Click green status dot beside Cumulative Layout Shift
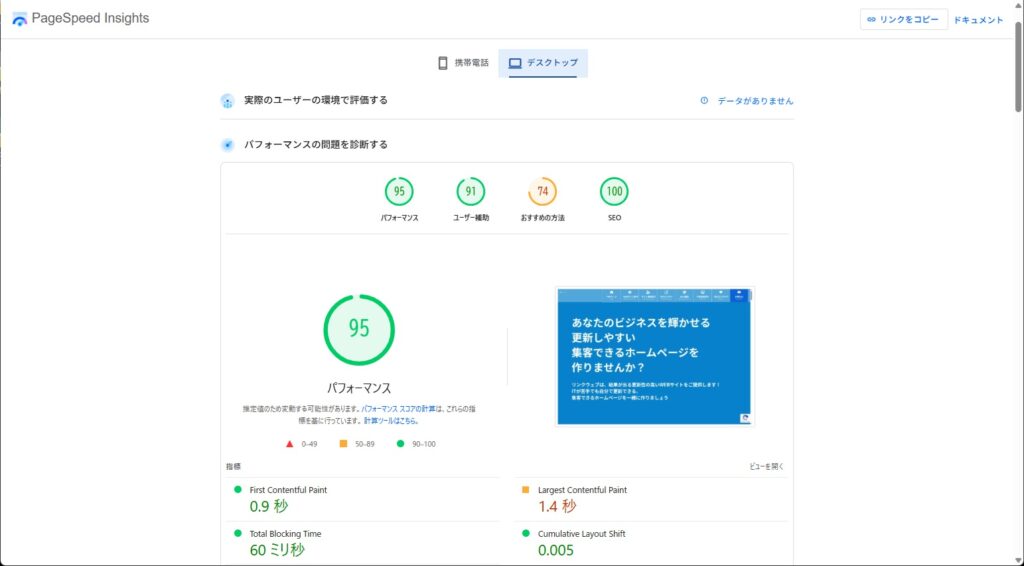 pos(526,533)
